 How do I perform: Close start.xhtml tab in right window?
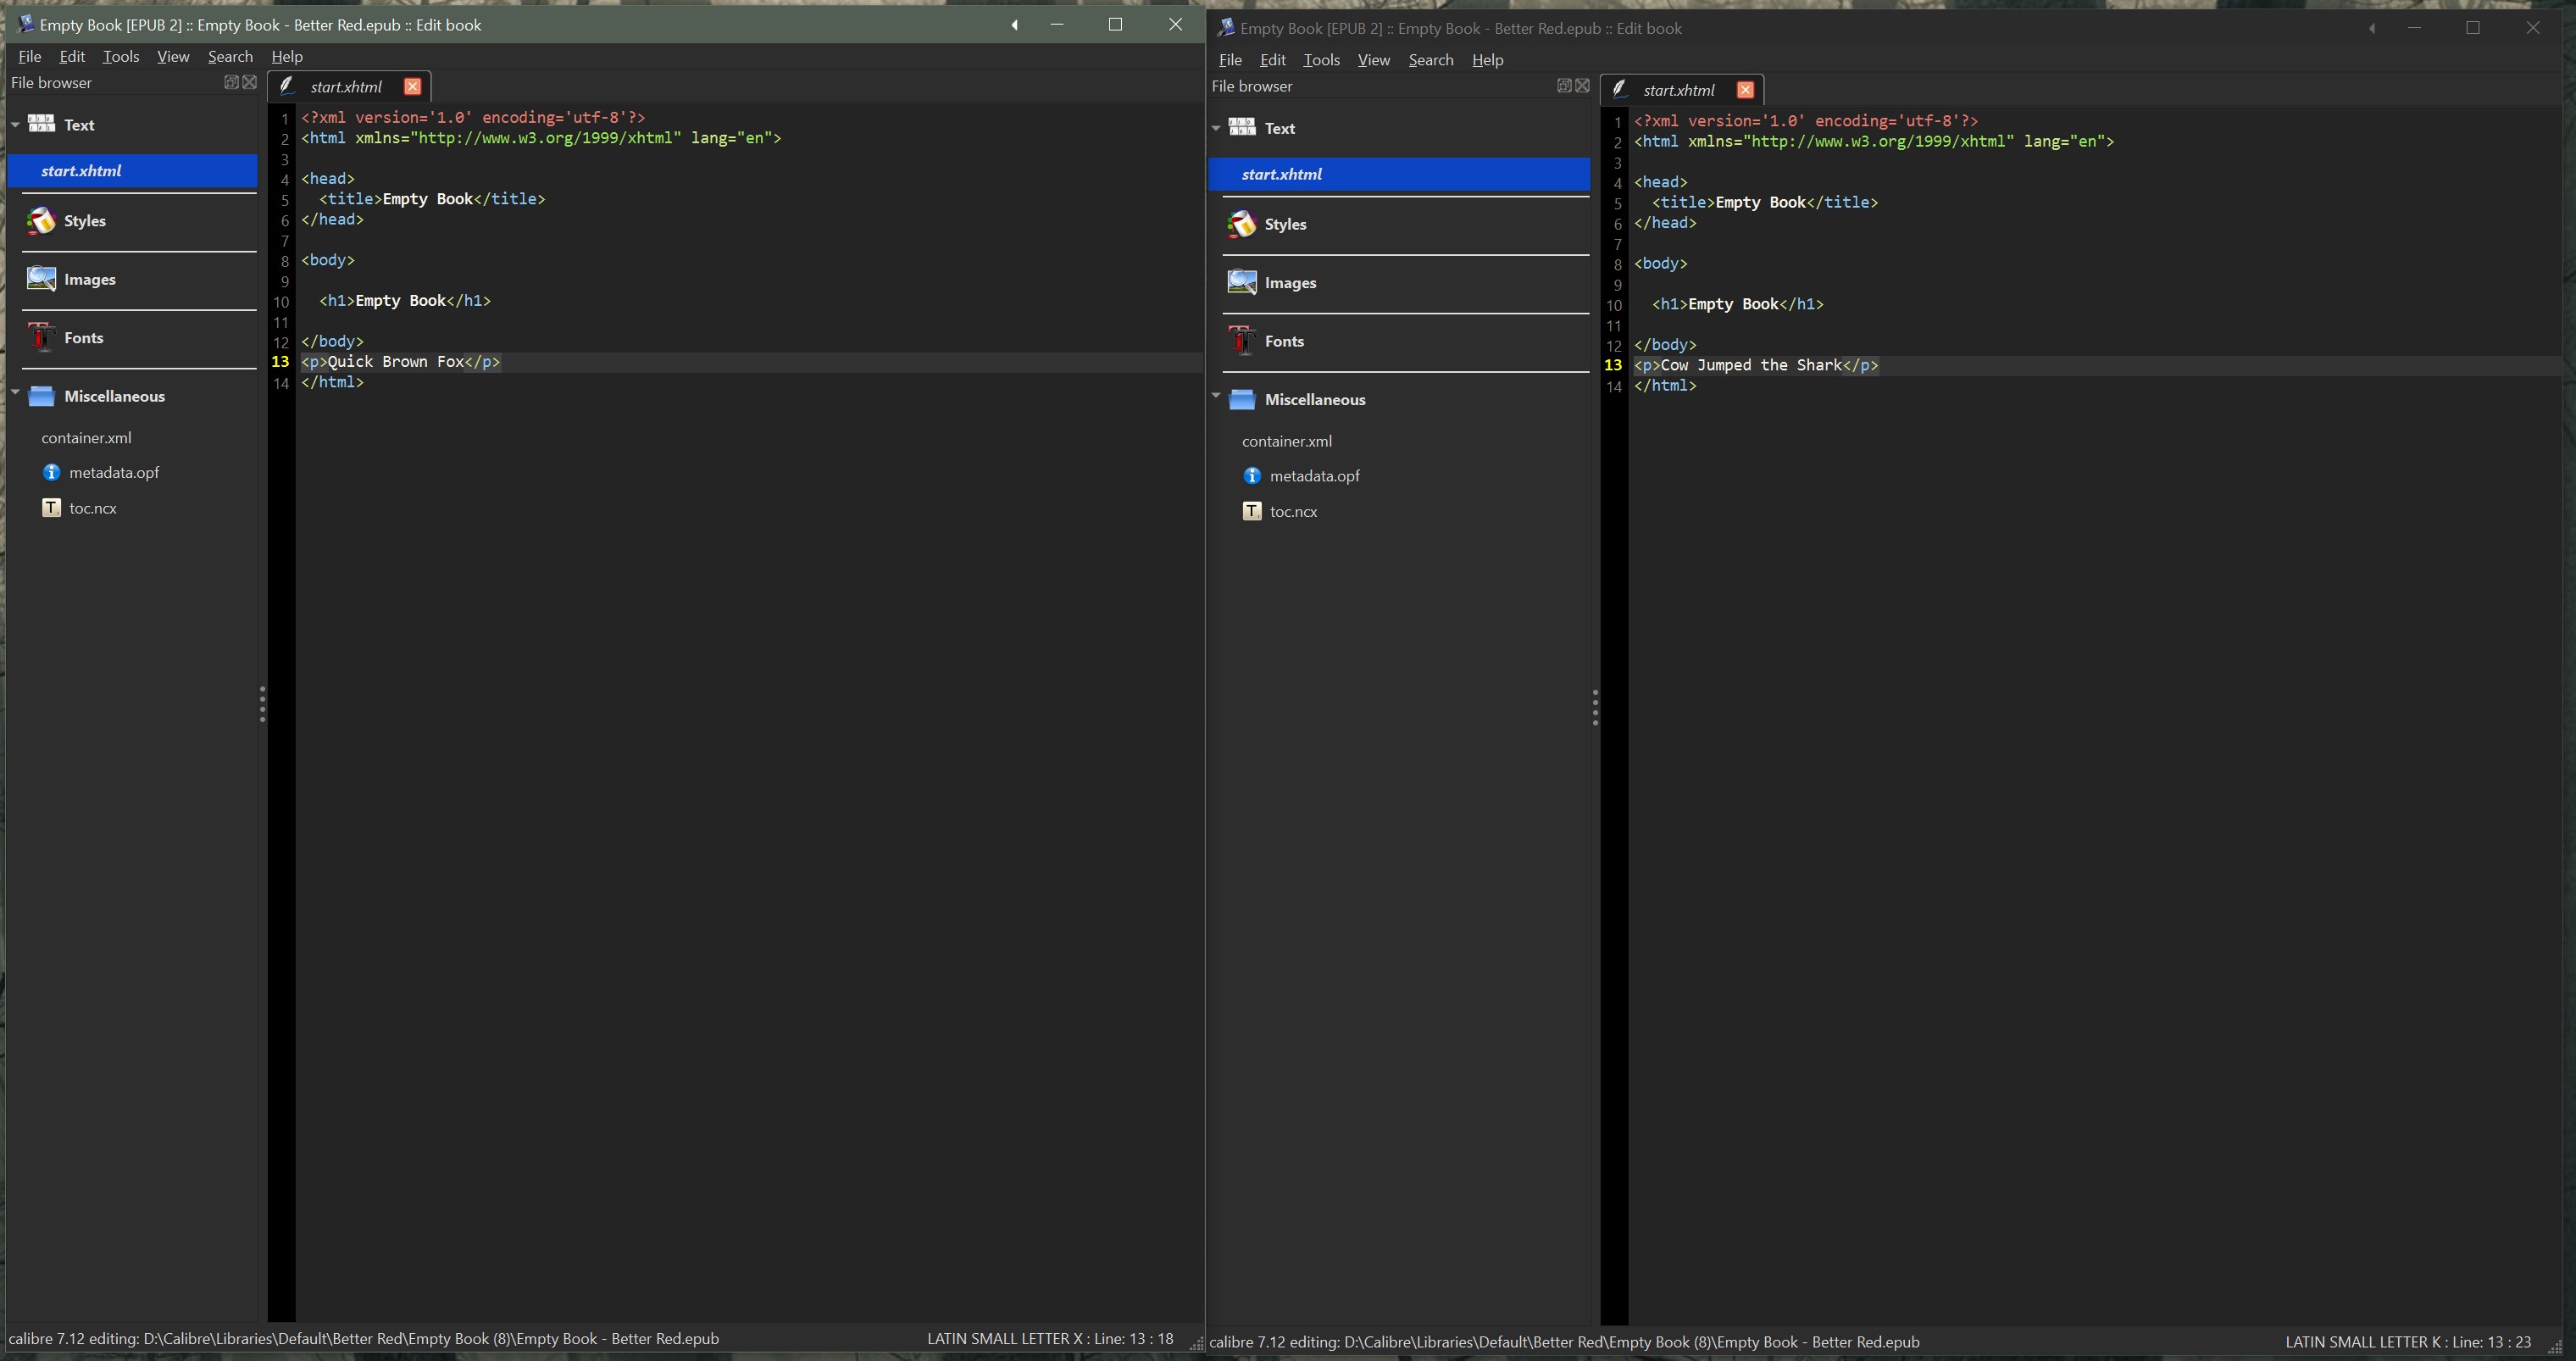click(x=1745, y=90)
